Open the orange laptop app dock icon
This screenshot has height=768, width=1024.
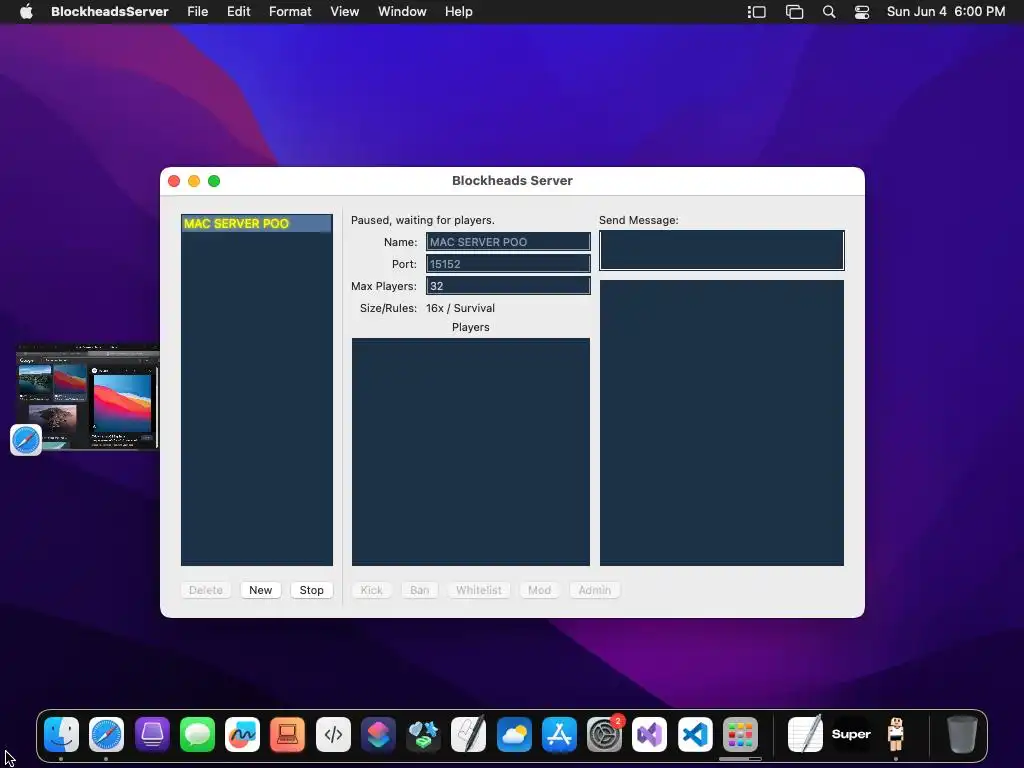287,734
